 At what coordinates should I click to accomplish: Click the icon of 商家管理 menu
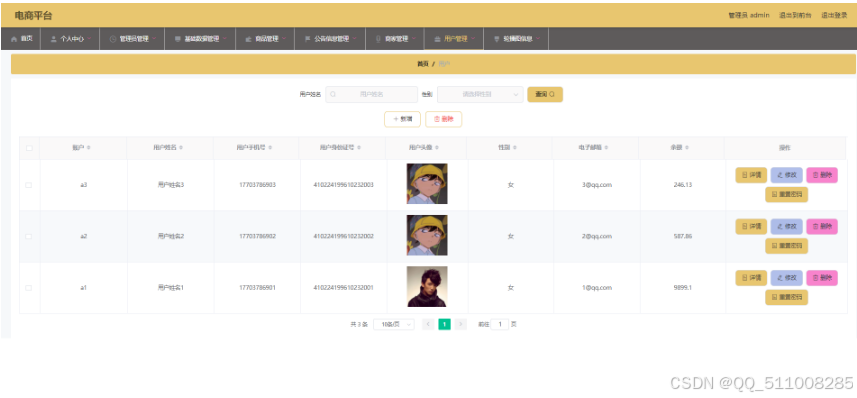(378, 39)
